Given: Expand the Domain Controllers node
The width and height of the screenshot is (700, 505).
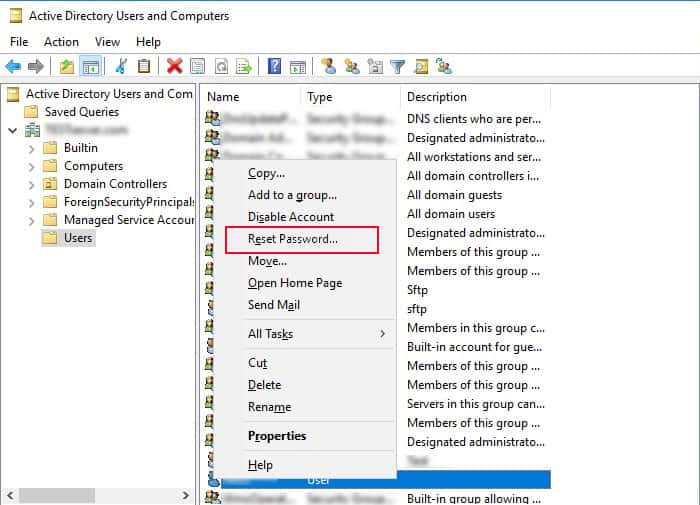Looking at the screenshot, I should [x=31, y=184].
